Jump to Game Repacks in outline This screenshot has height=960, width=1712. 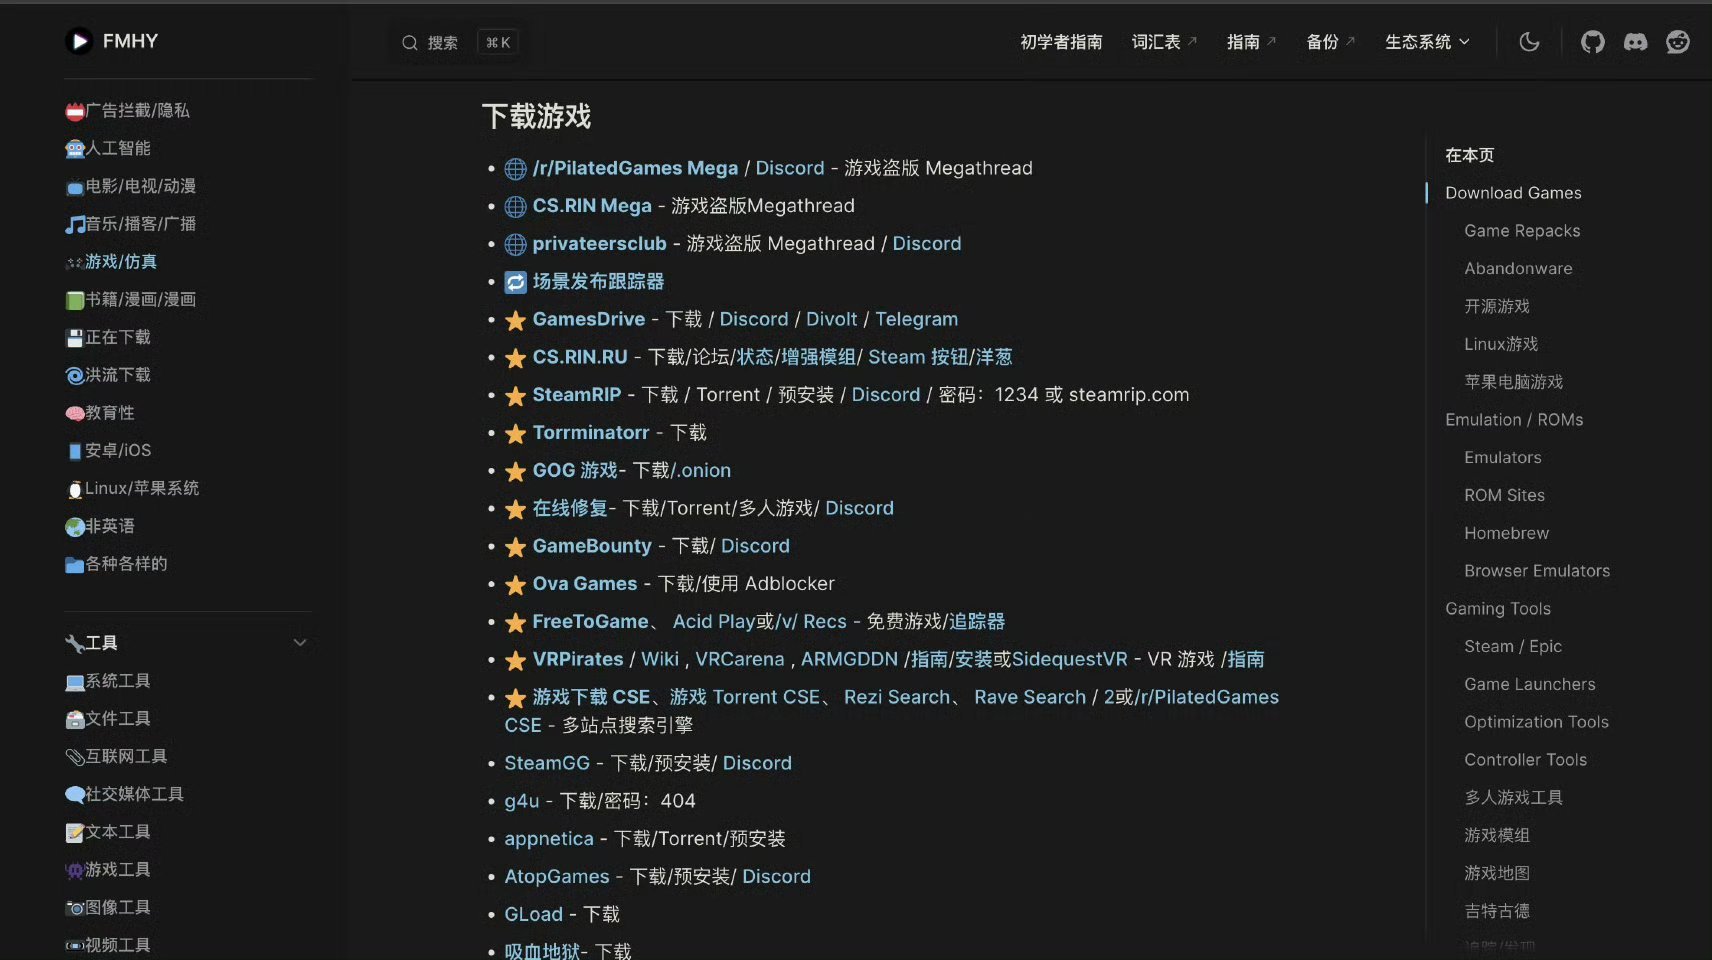pos(1522,231)
